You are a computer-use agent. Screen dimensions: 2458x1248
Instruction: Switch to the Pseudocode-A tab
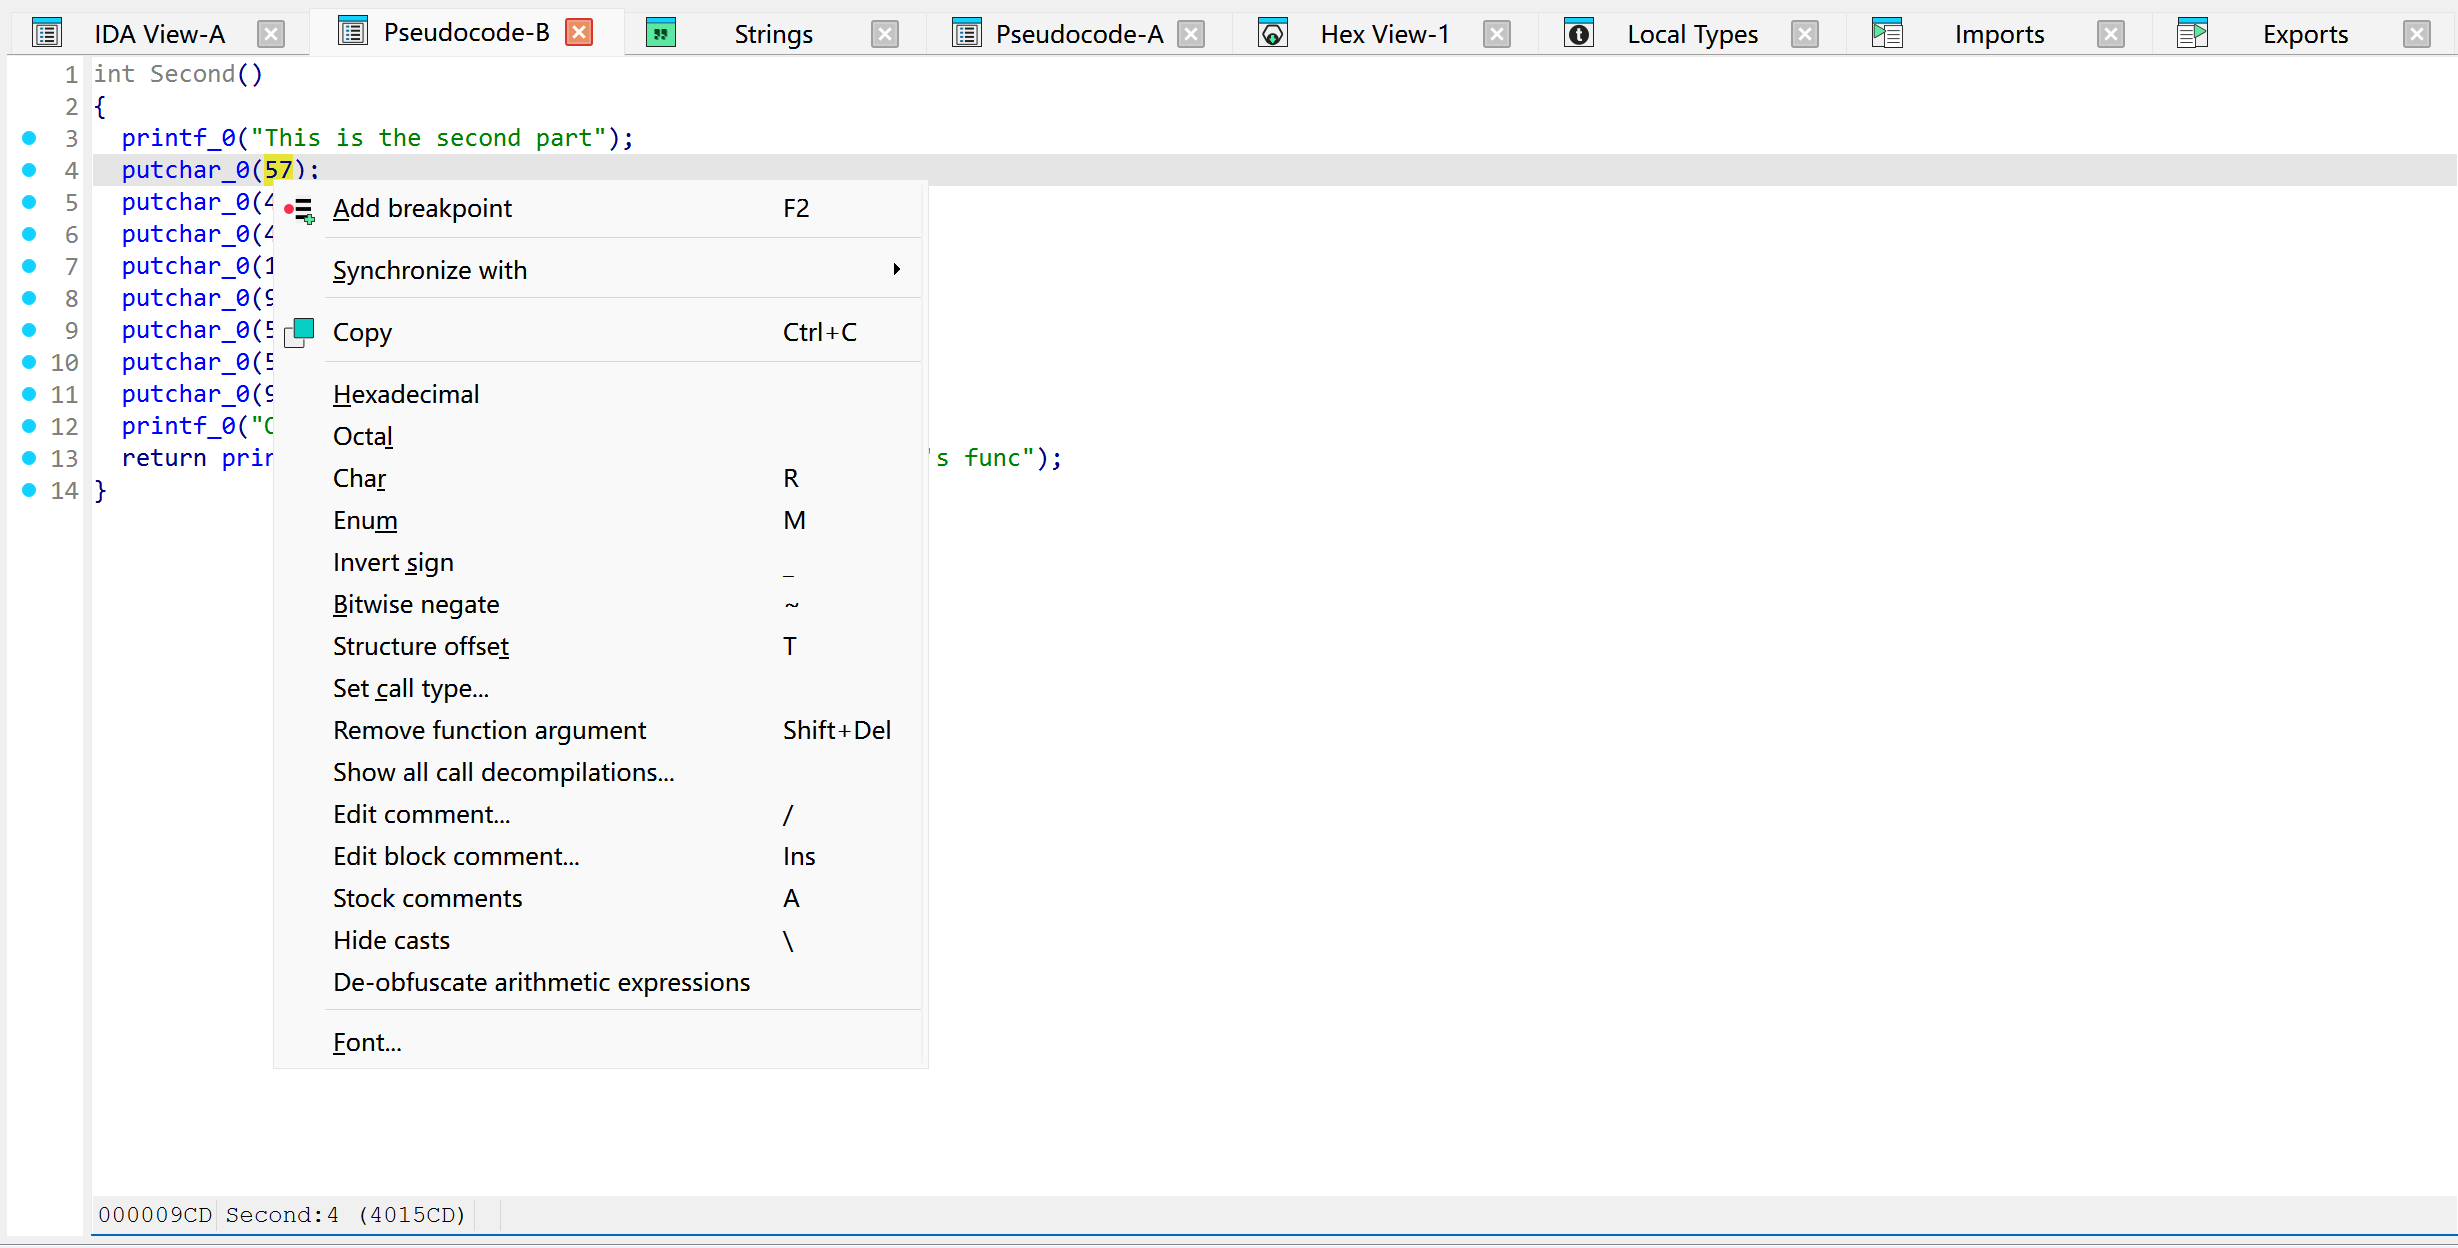1078,34
